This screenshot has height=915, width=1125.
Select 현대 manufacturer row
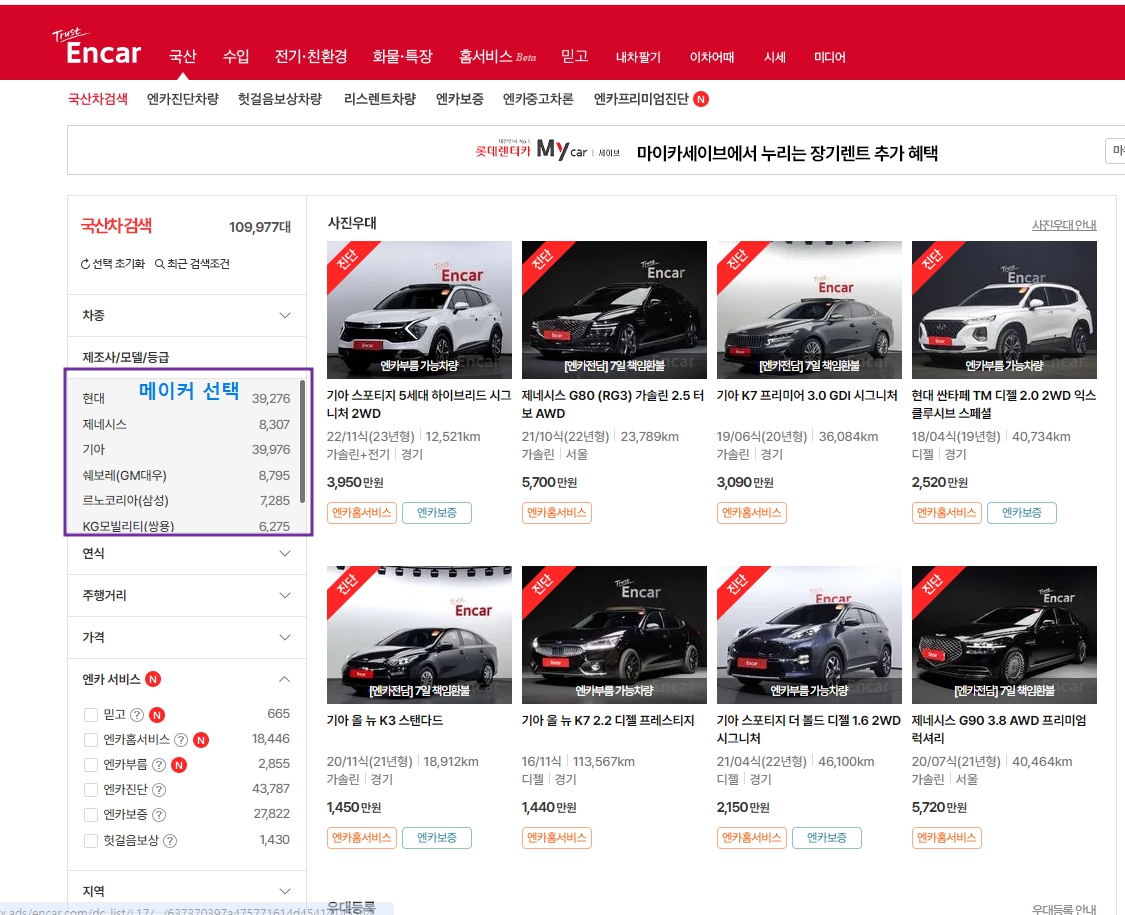tap(186, 398)
